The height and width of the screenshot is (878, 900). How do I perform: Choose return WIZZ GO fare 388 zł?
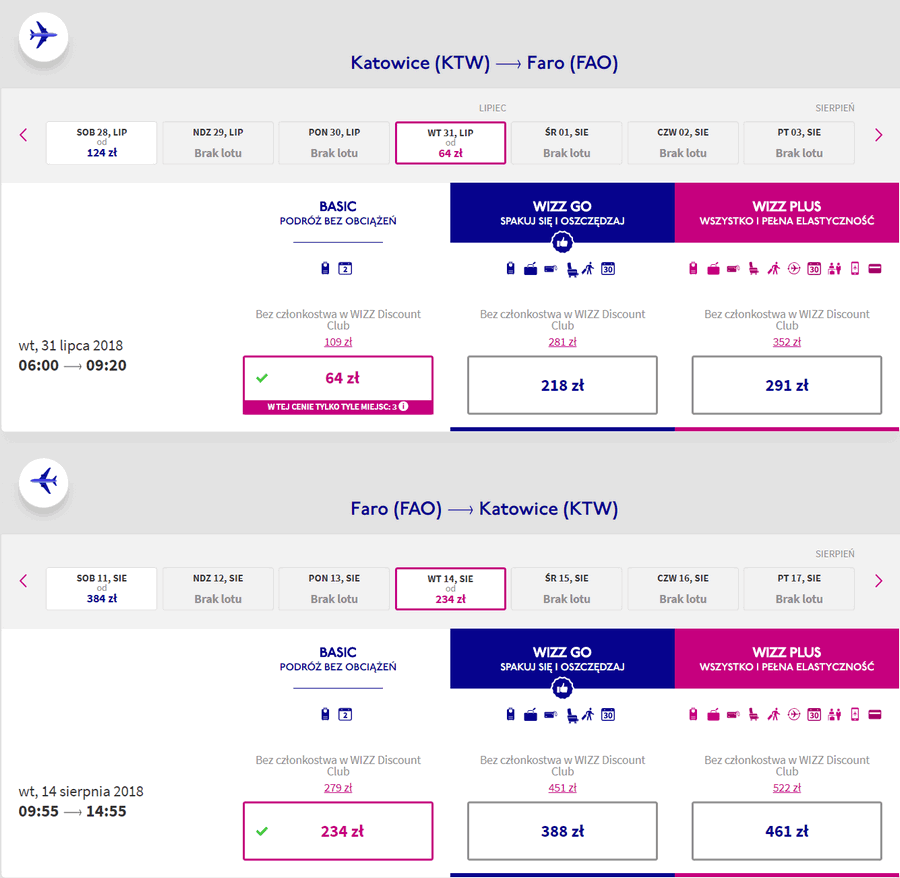(562, 831)
